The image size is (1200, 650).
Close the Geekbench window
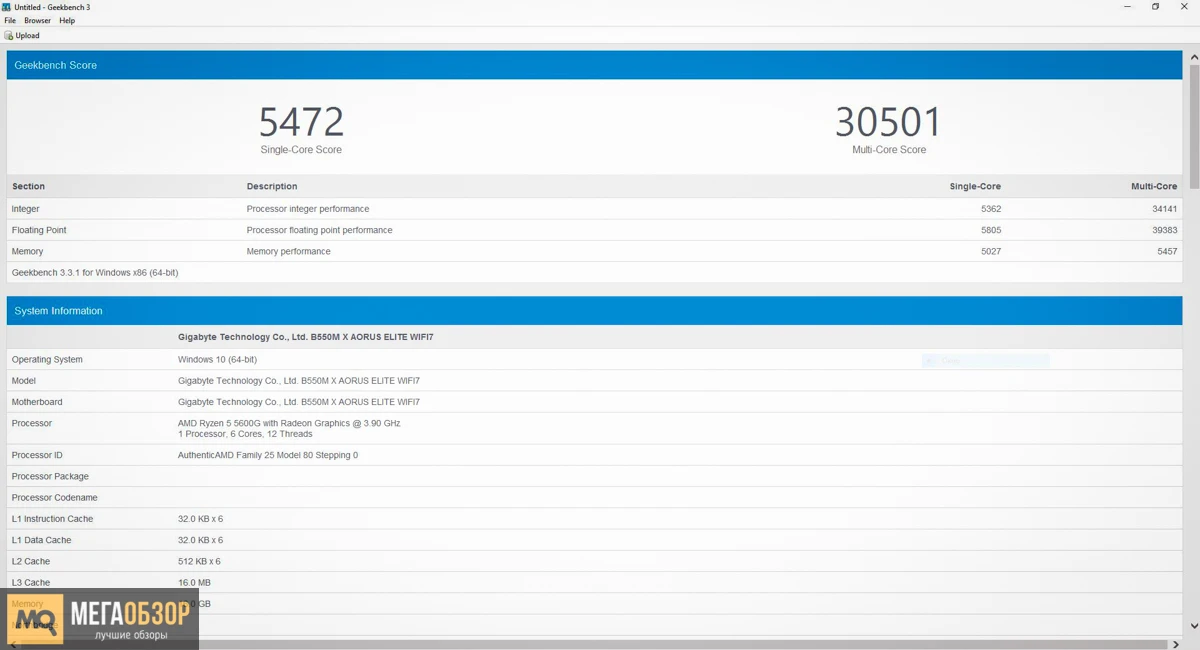1185,7
